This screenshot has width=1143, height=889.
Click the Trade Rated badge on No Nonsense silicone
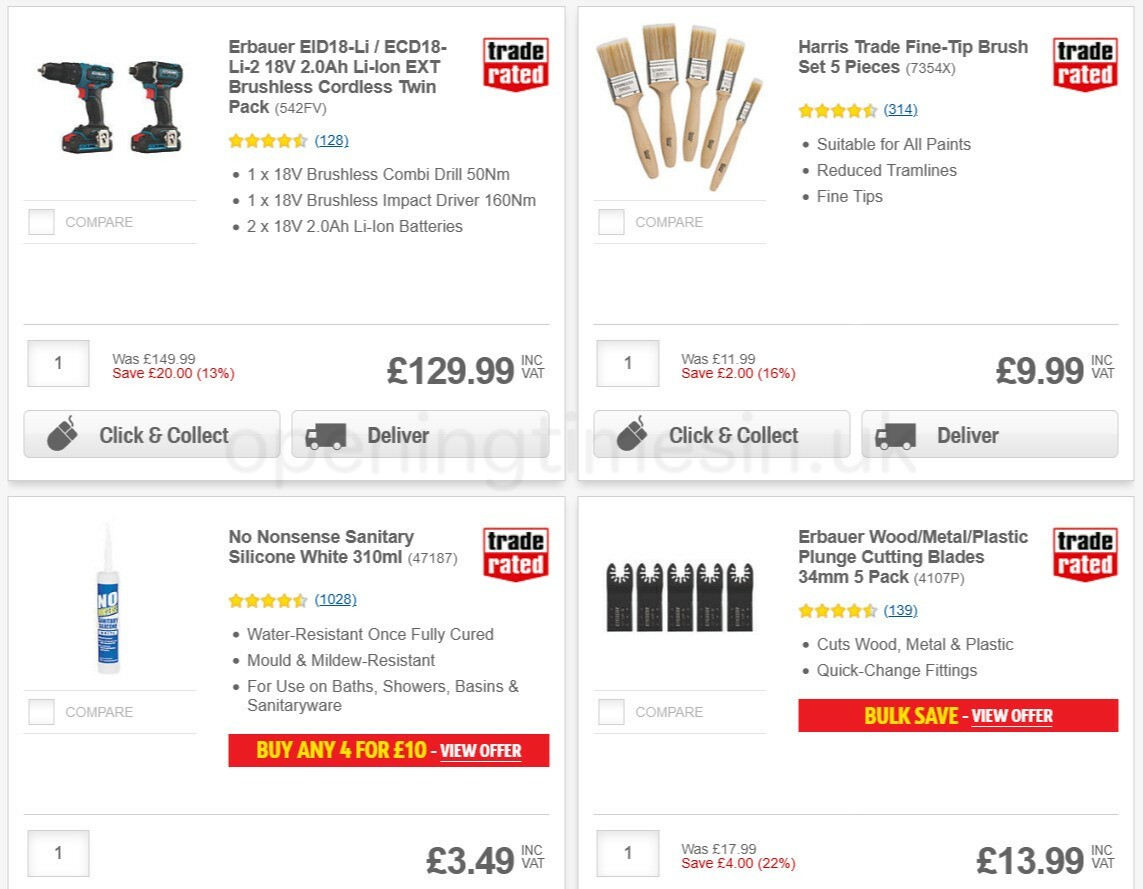coord(514,556)
